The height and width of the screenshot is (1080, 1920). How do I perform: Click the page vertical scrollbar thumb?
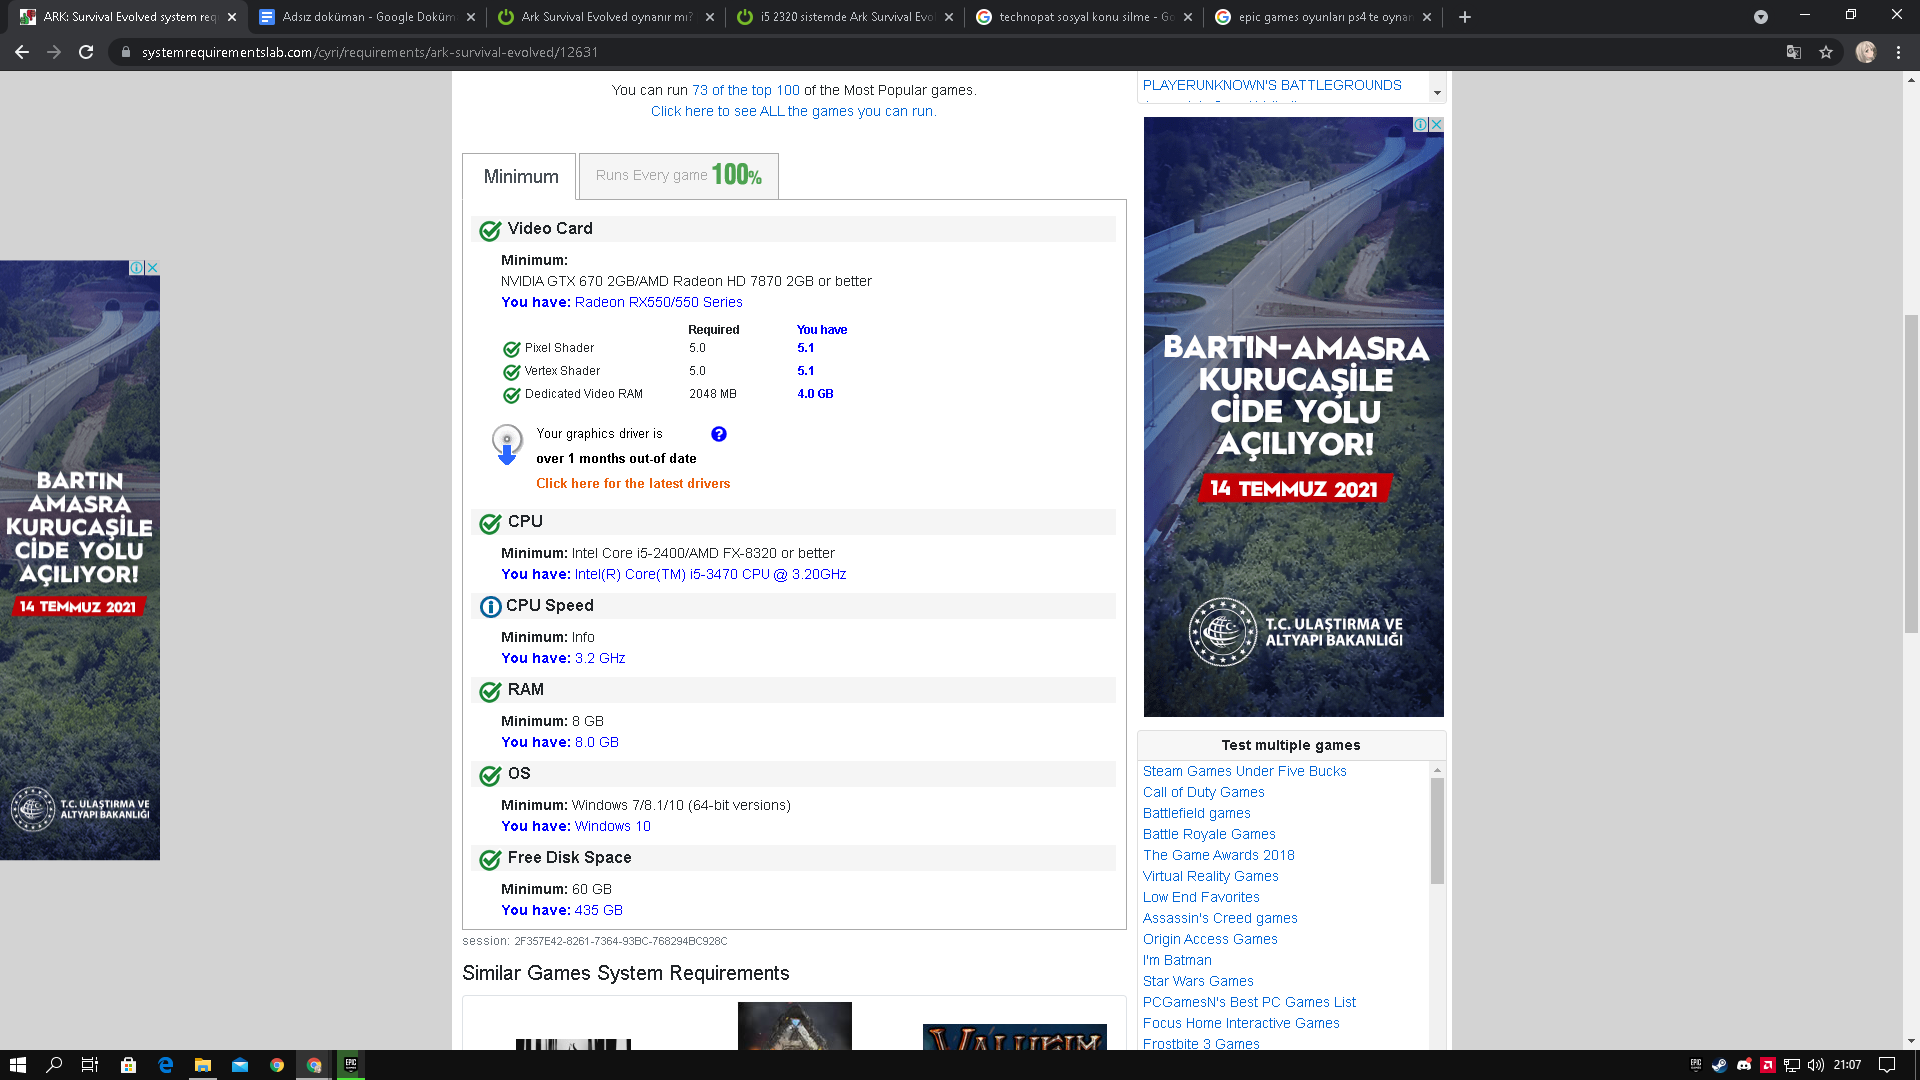tap(1911, 474)
